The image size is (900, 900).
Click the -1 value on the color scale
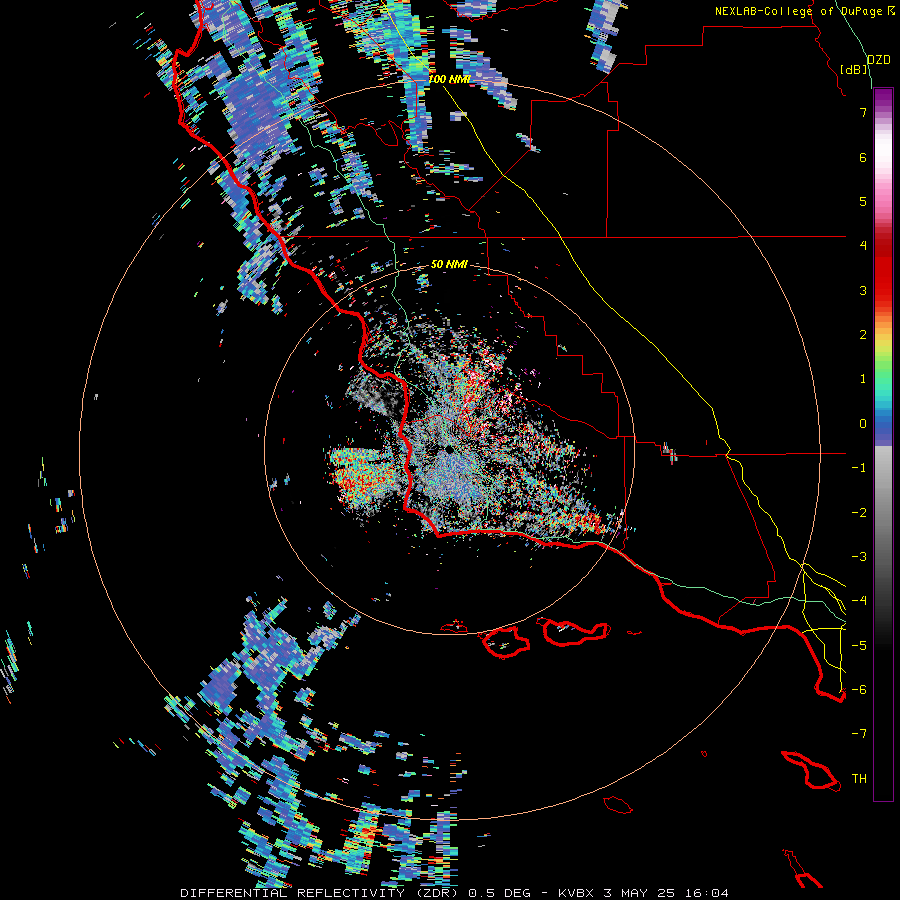point(859,468)
